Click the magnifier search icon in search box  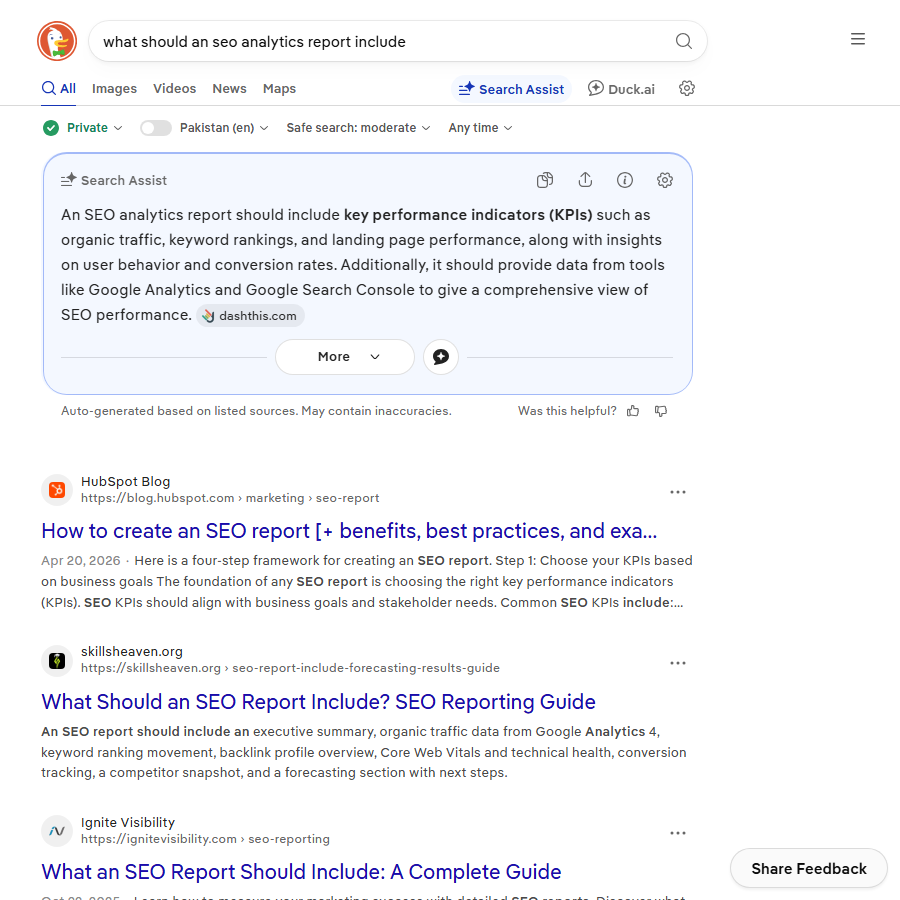683,41
